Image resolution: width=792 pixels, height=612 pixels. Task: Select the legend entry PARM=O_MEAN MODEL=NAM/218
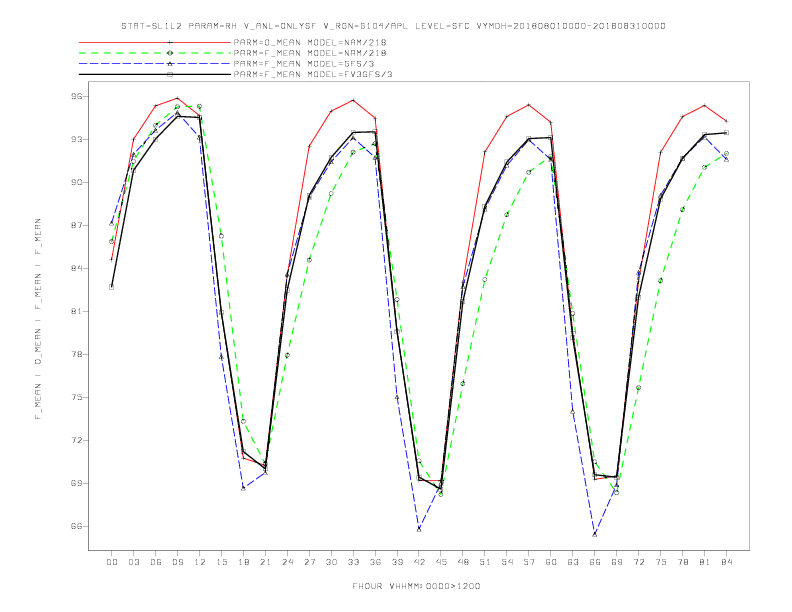(x=310, y=42)
